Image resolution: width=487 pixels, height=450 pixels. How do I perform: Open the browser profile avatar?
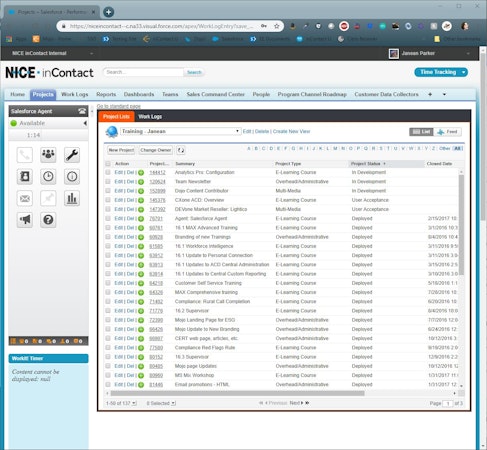point(465,26)
